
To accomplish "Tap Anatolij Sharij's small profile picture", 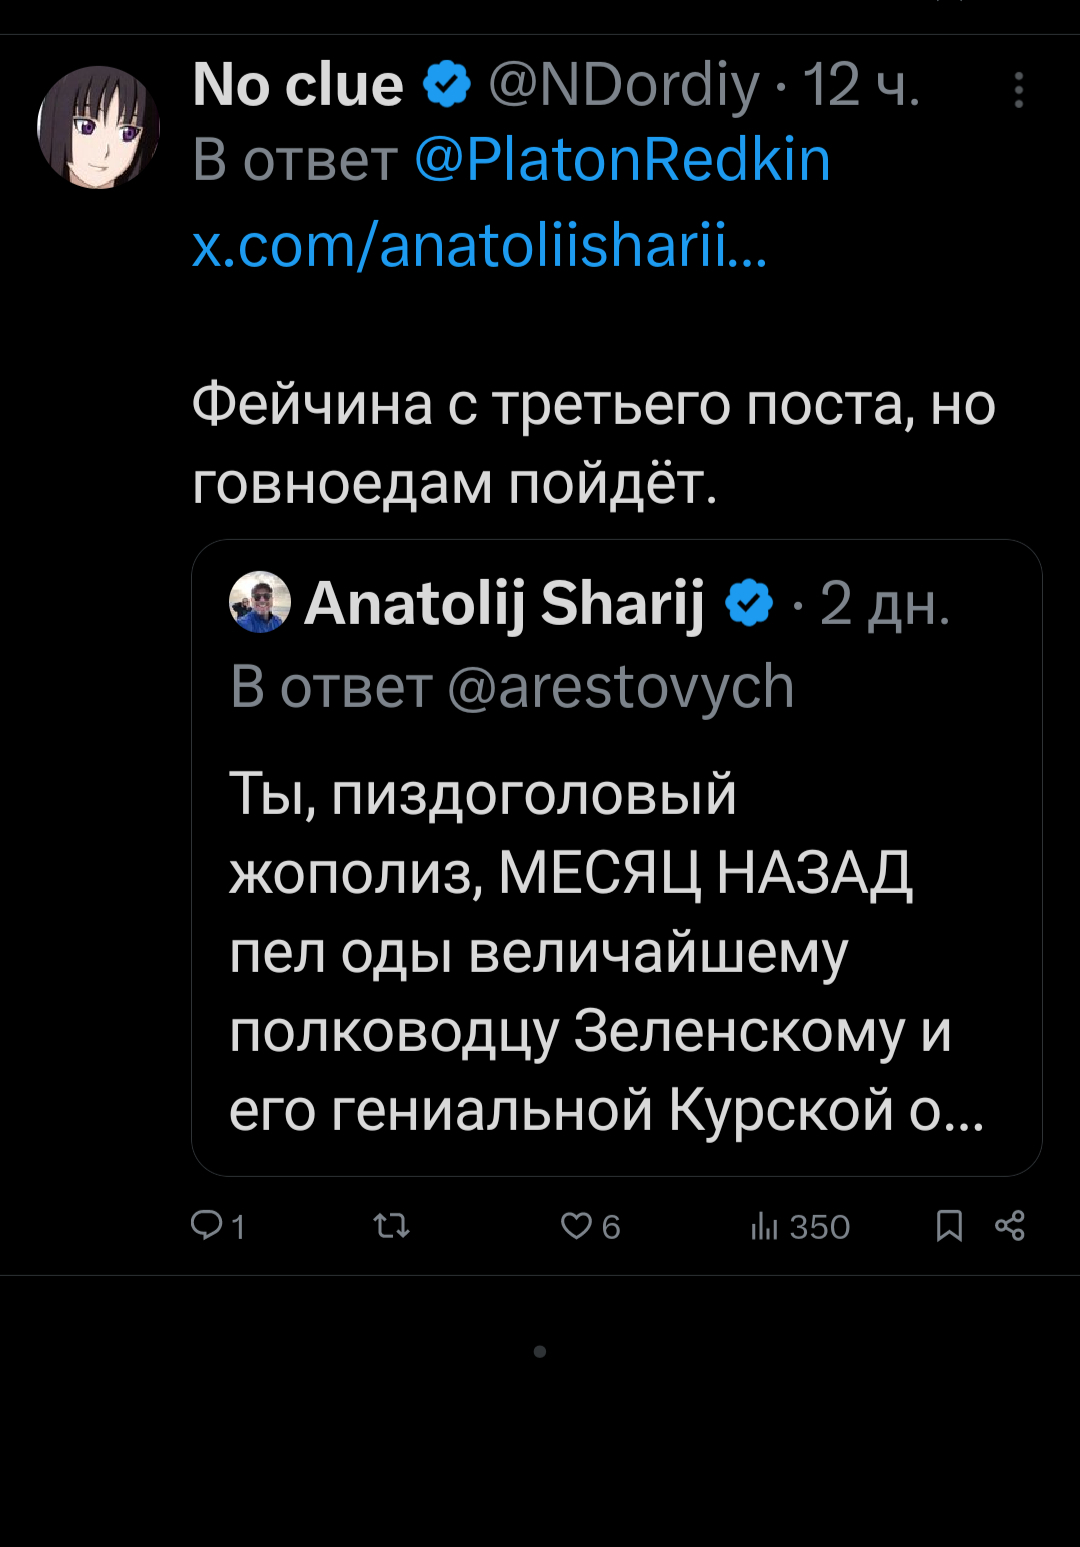I will coord(260,602).
